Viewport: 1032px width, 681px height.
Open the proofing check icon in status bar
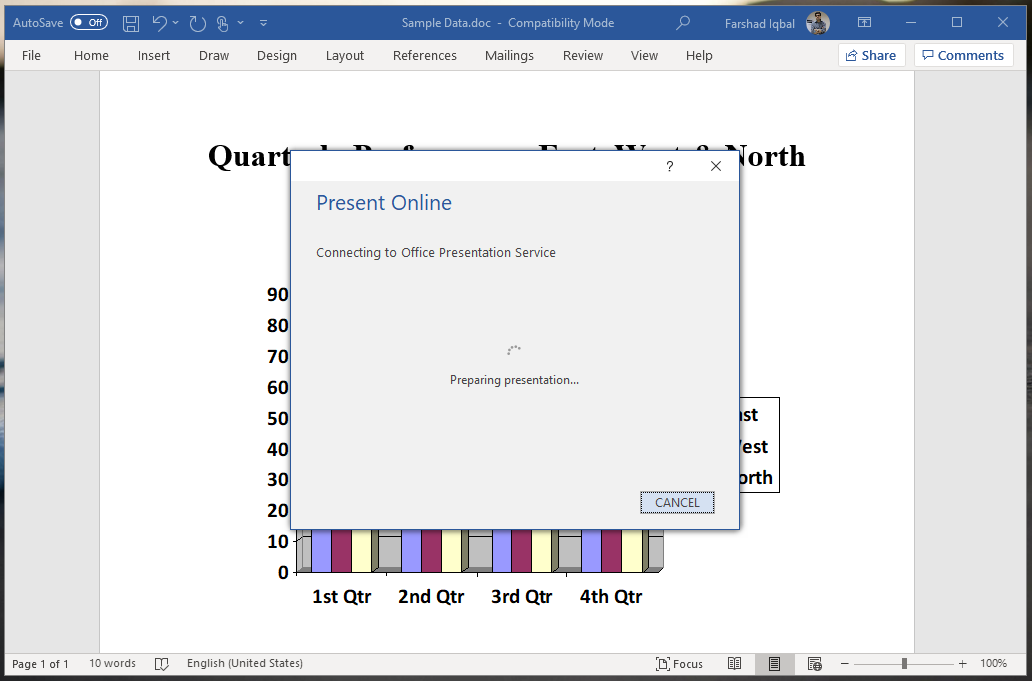[162, 663]
